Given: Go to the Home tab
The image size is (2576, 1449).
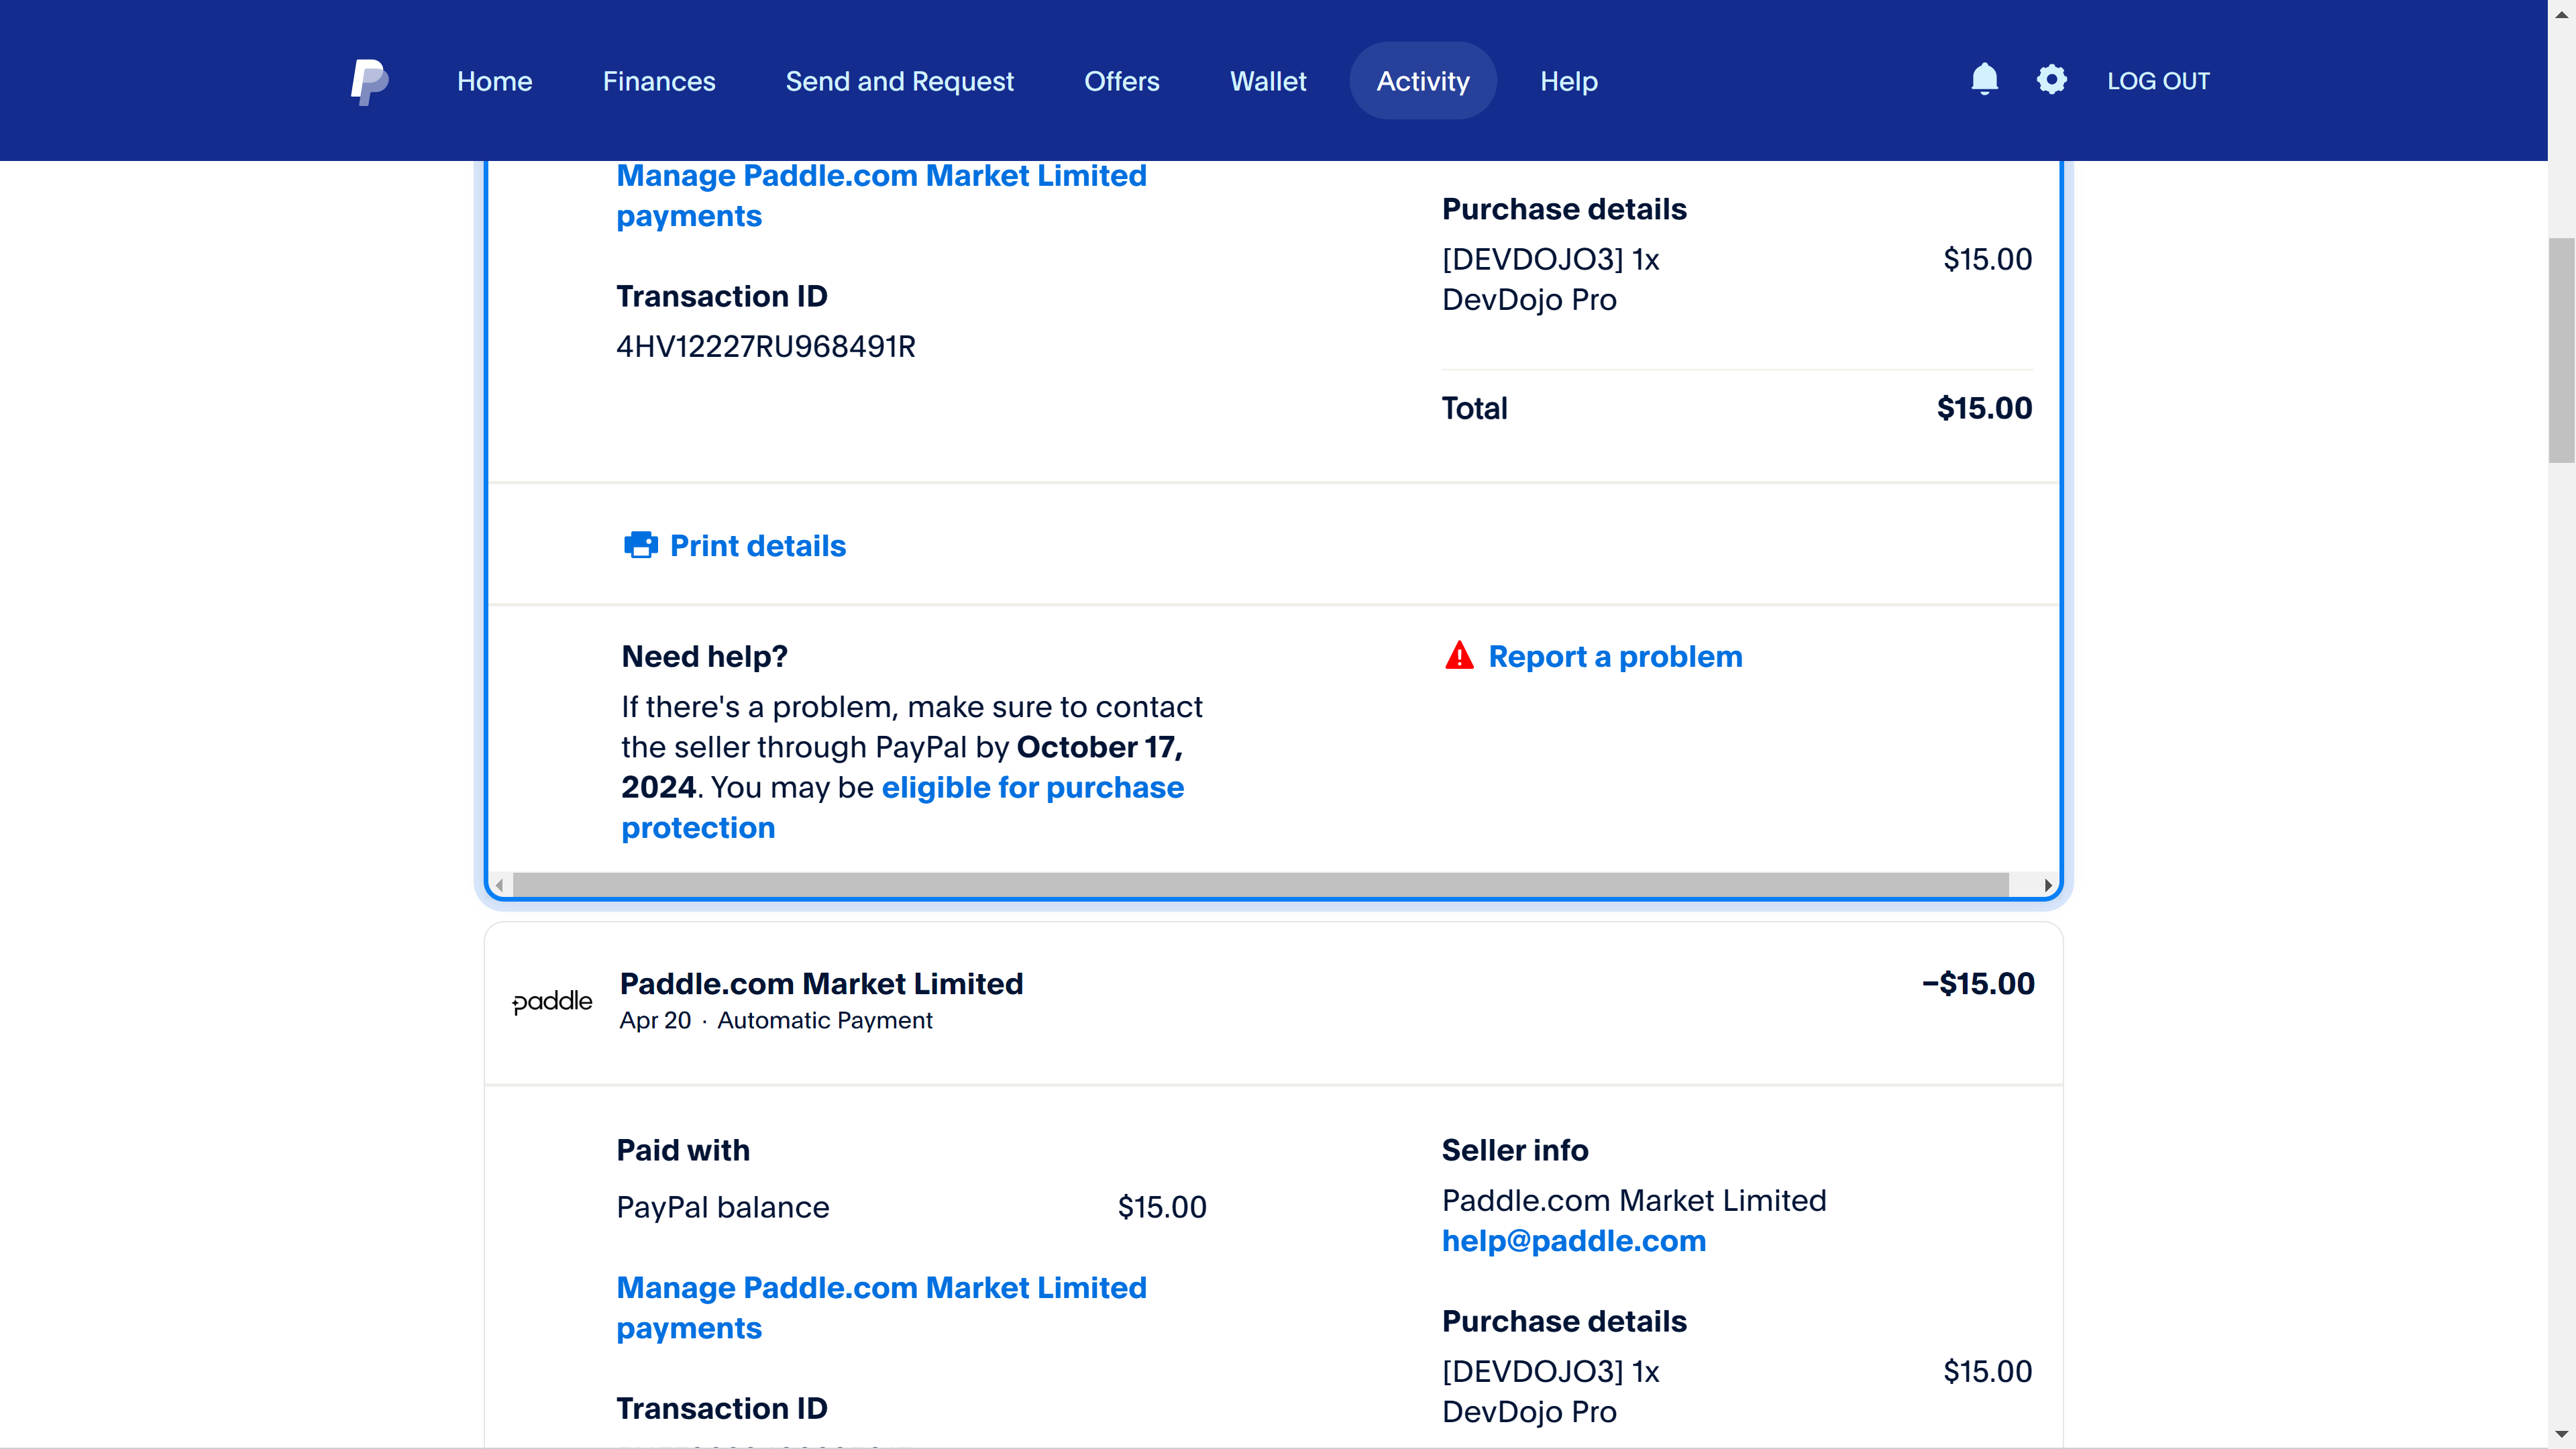Looking at the screenshot, I should pyautogui.click(x=494, y=81).
